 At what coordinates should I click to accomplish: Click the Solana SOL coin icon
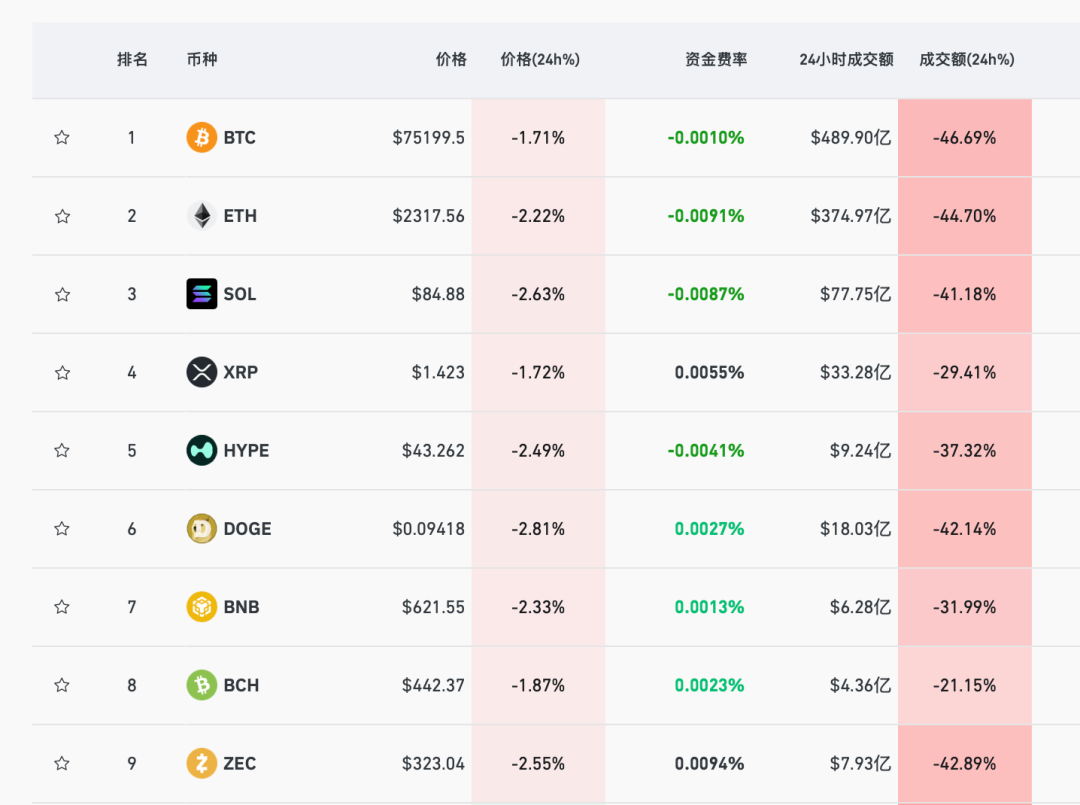201,294
